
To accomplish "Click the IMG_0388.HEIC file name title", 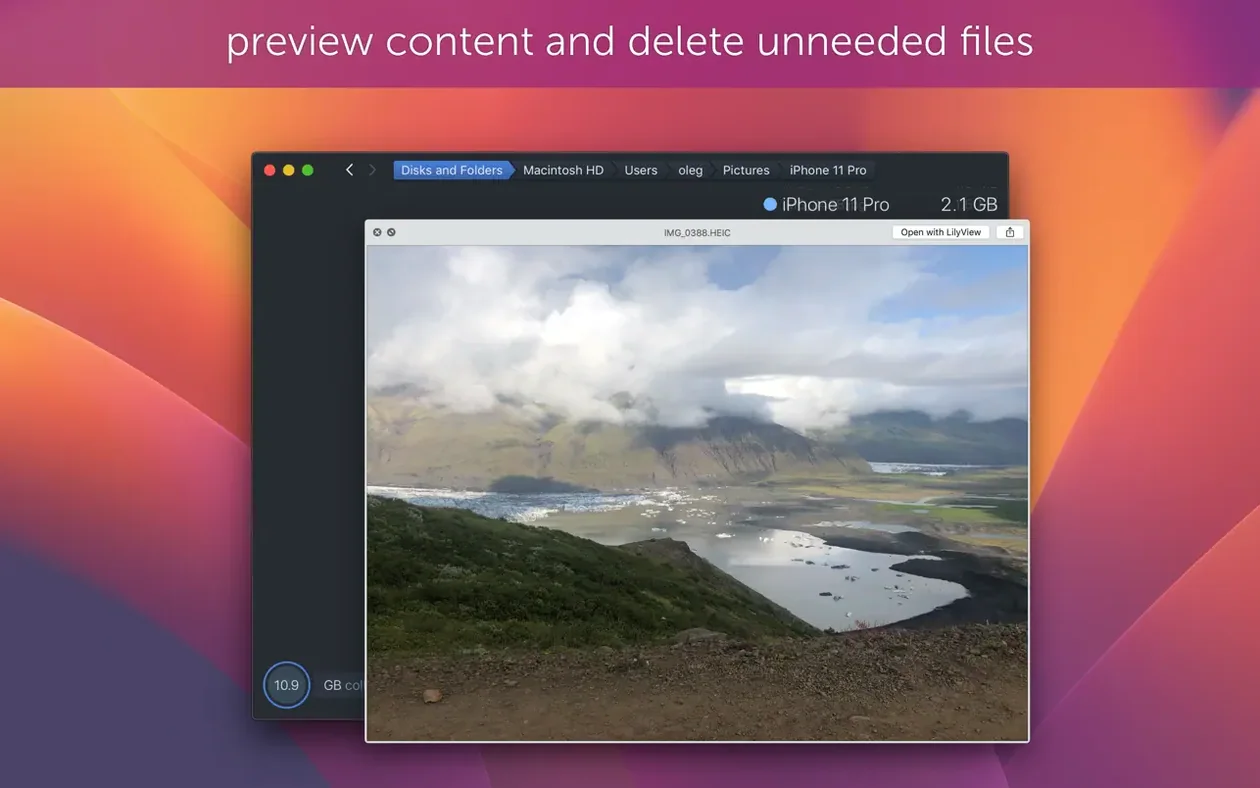I will [697, 233].
